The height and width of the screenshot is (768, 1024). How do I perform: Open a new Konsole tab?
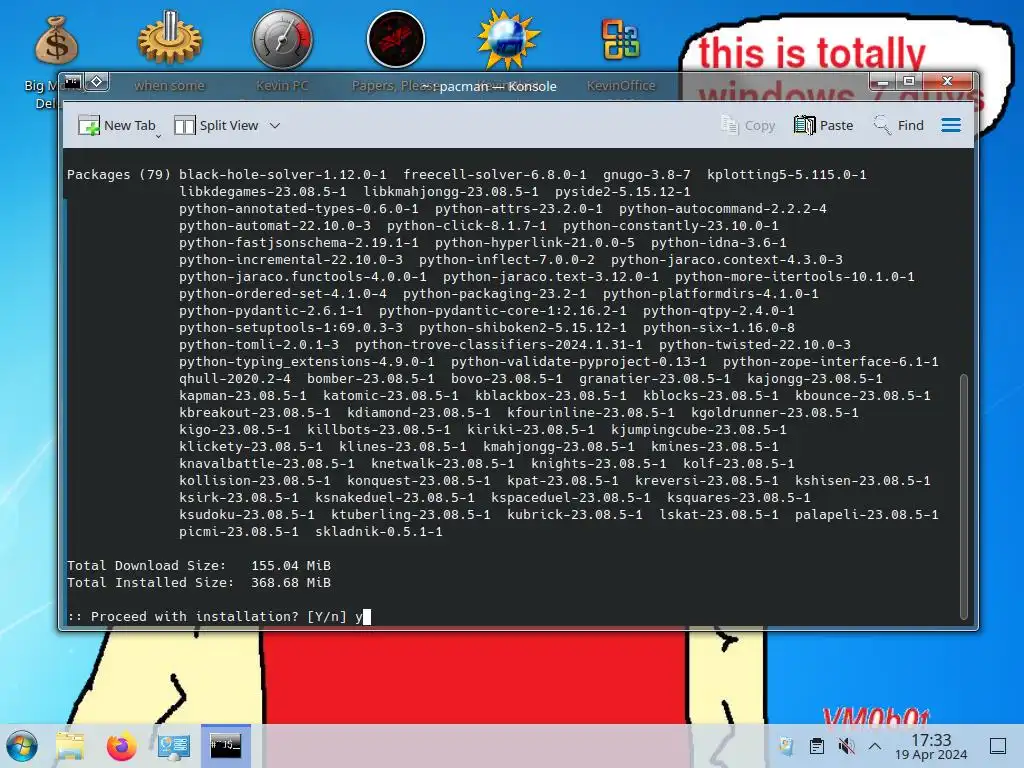(116, 125)
